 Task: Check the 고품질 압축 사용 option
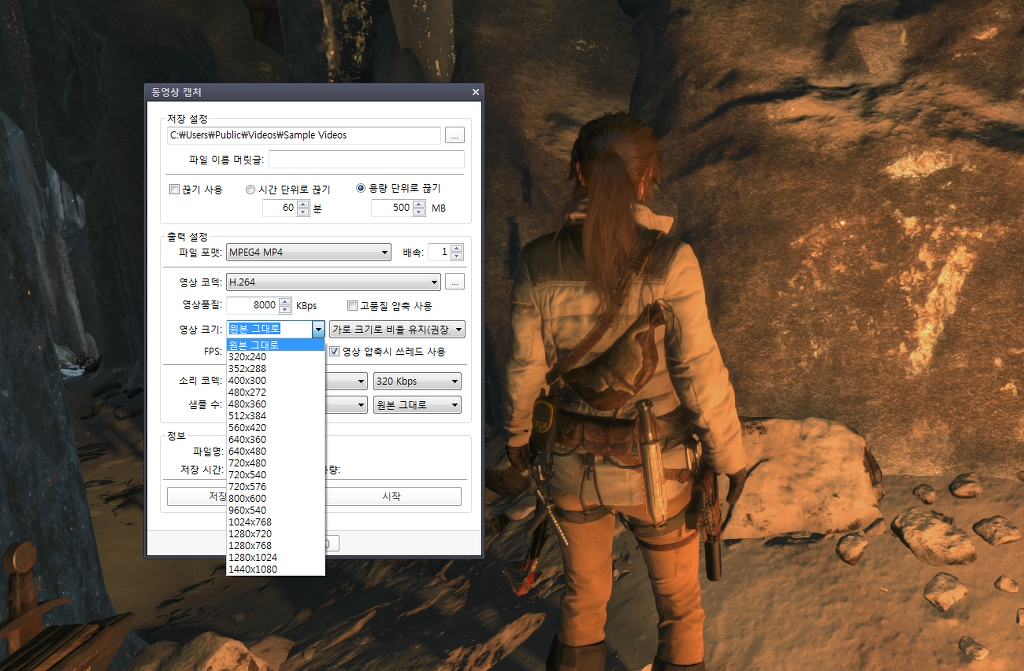352,306
